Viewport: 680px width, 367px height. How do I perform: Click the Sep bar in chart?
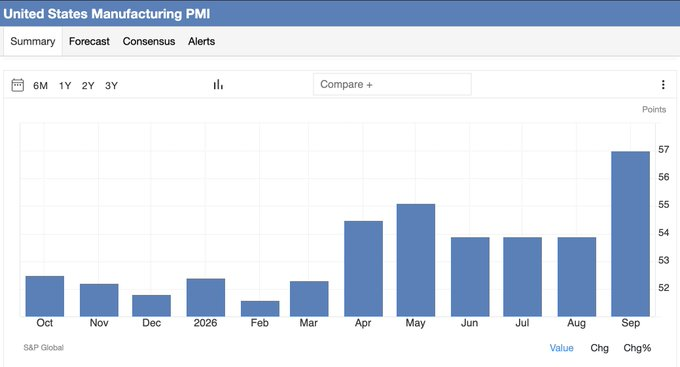(631, 234)
